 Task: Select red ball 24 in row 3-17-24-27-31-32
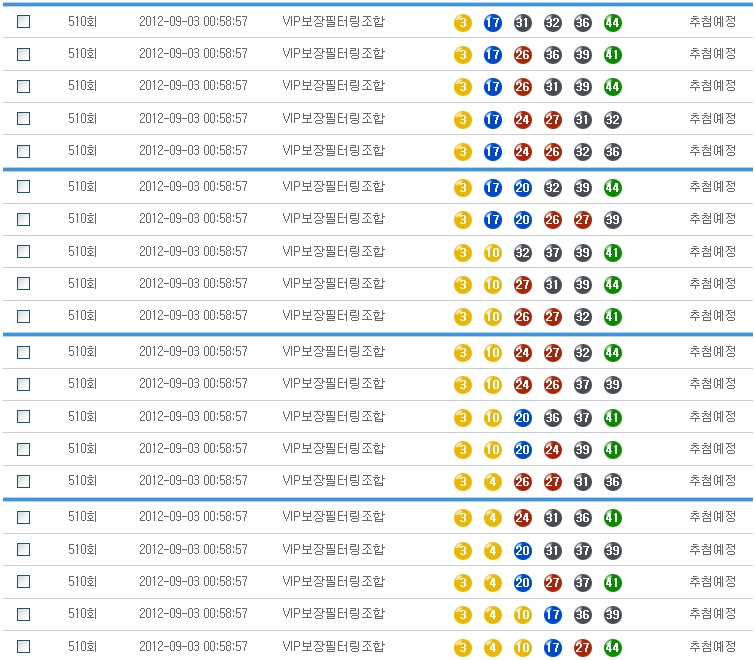pos(522,120)
